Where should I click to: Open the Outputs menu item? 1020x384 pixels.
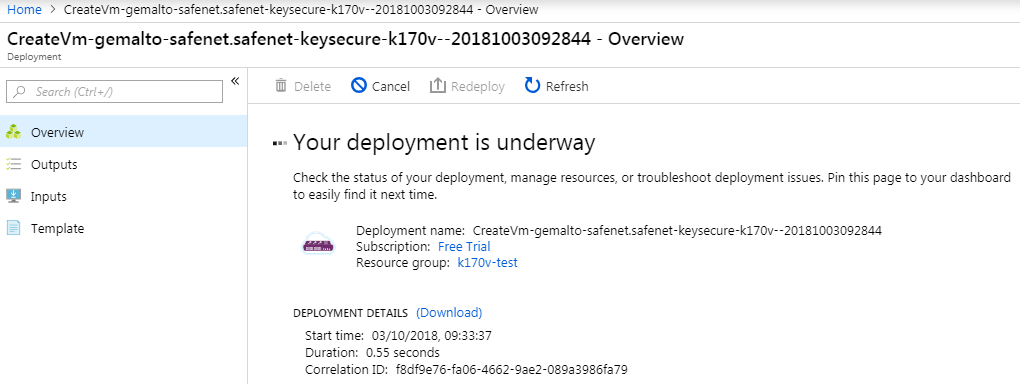click(x=124, y=165)
